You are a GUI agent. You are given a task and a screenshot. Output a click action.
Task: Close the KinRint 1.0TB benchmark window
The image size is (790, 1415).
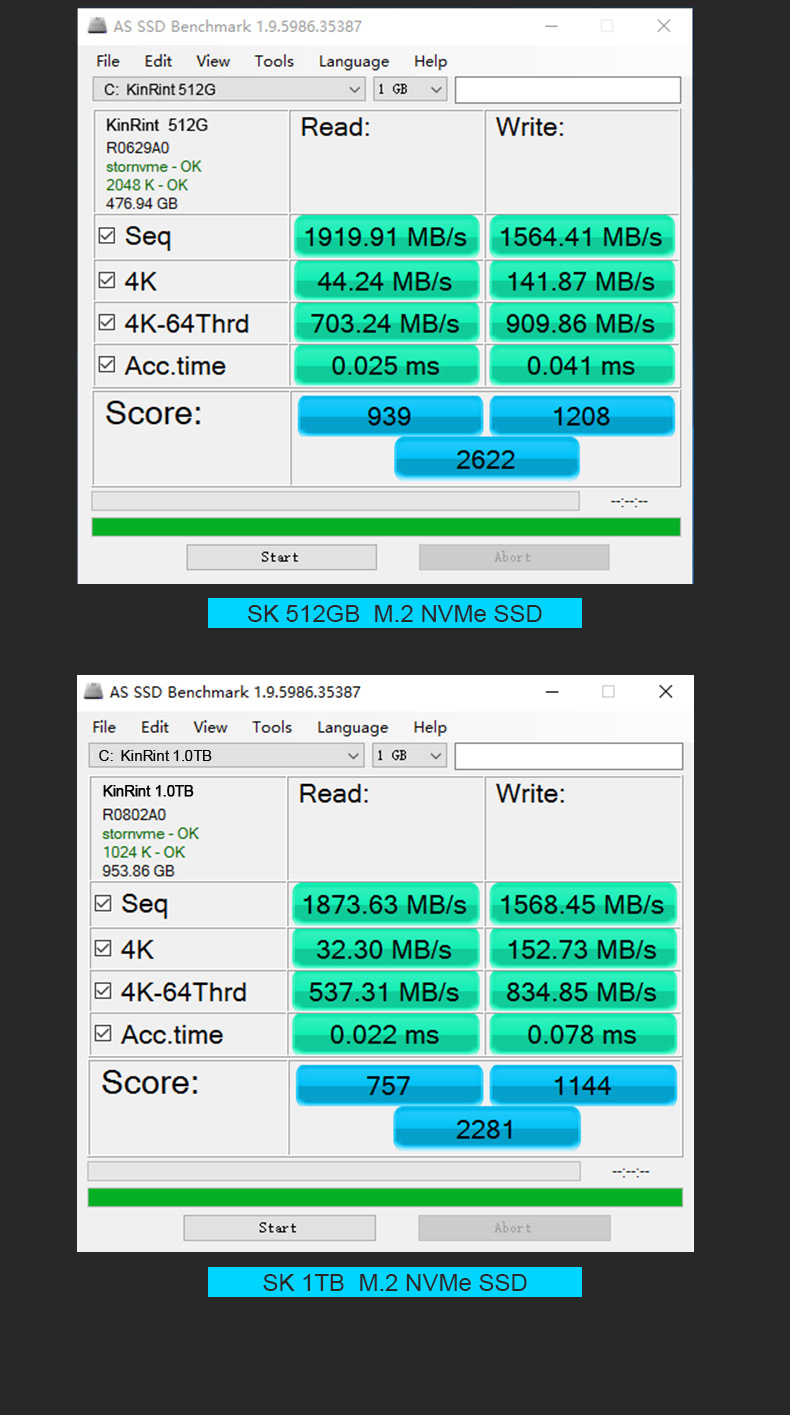(x=666, y=691)
